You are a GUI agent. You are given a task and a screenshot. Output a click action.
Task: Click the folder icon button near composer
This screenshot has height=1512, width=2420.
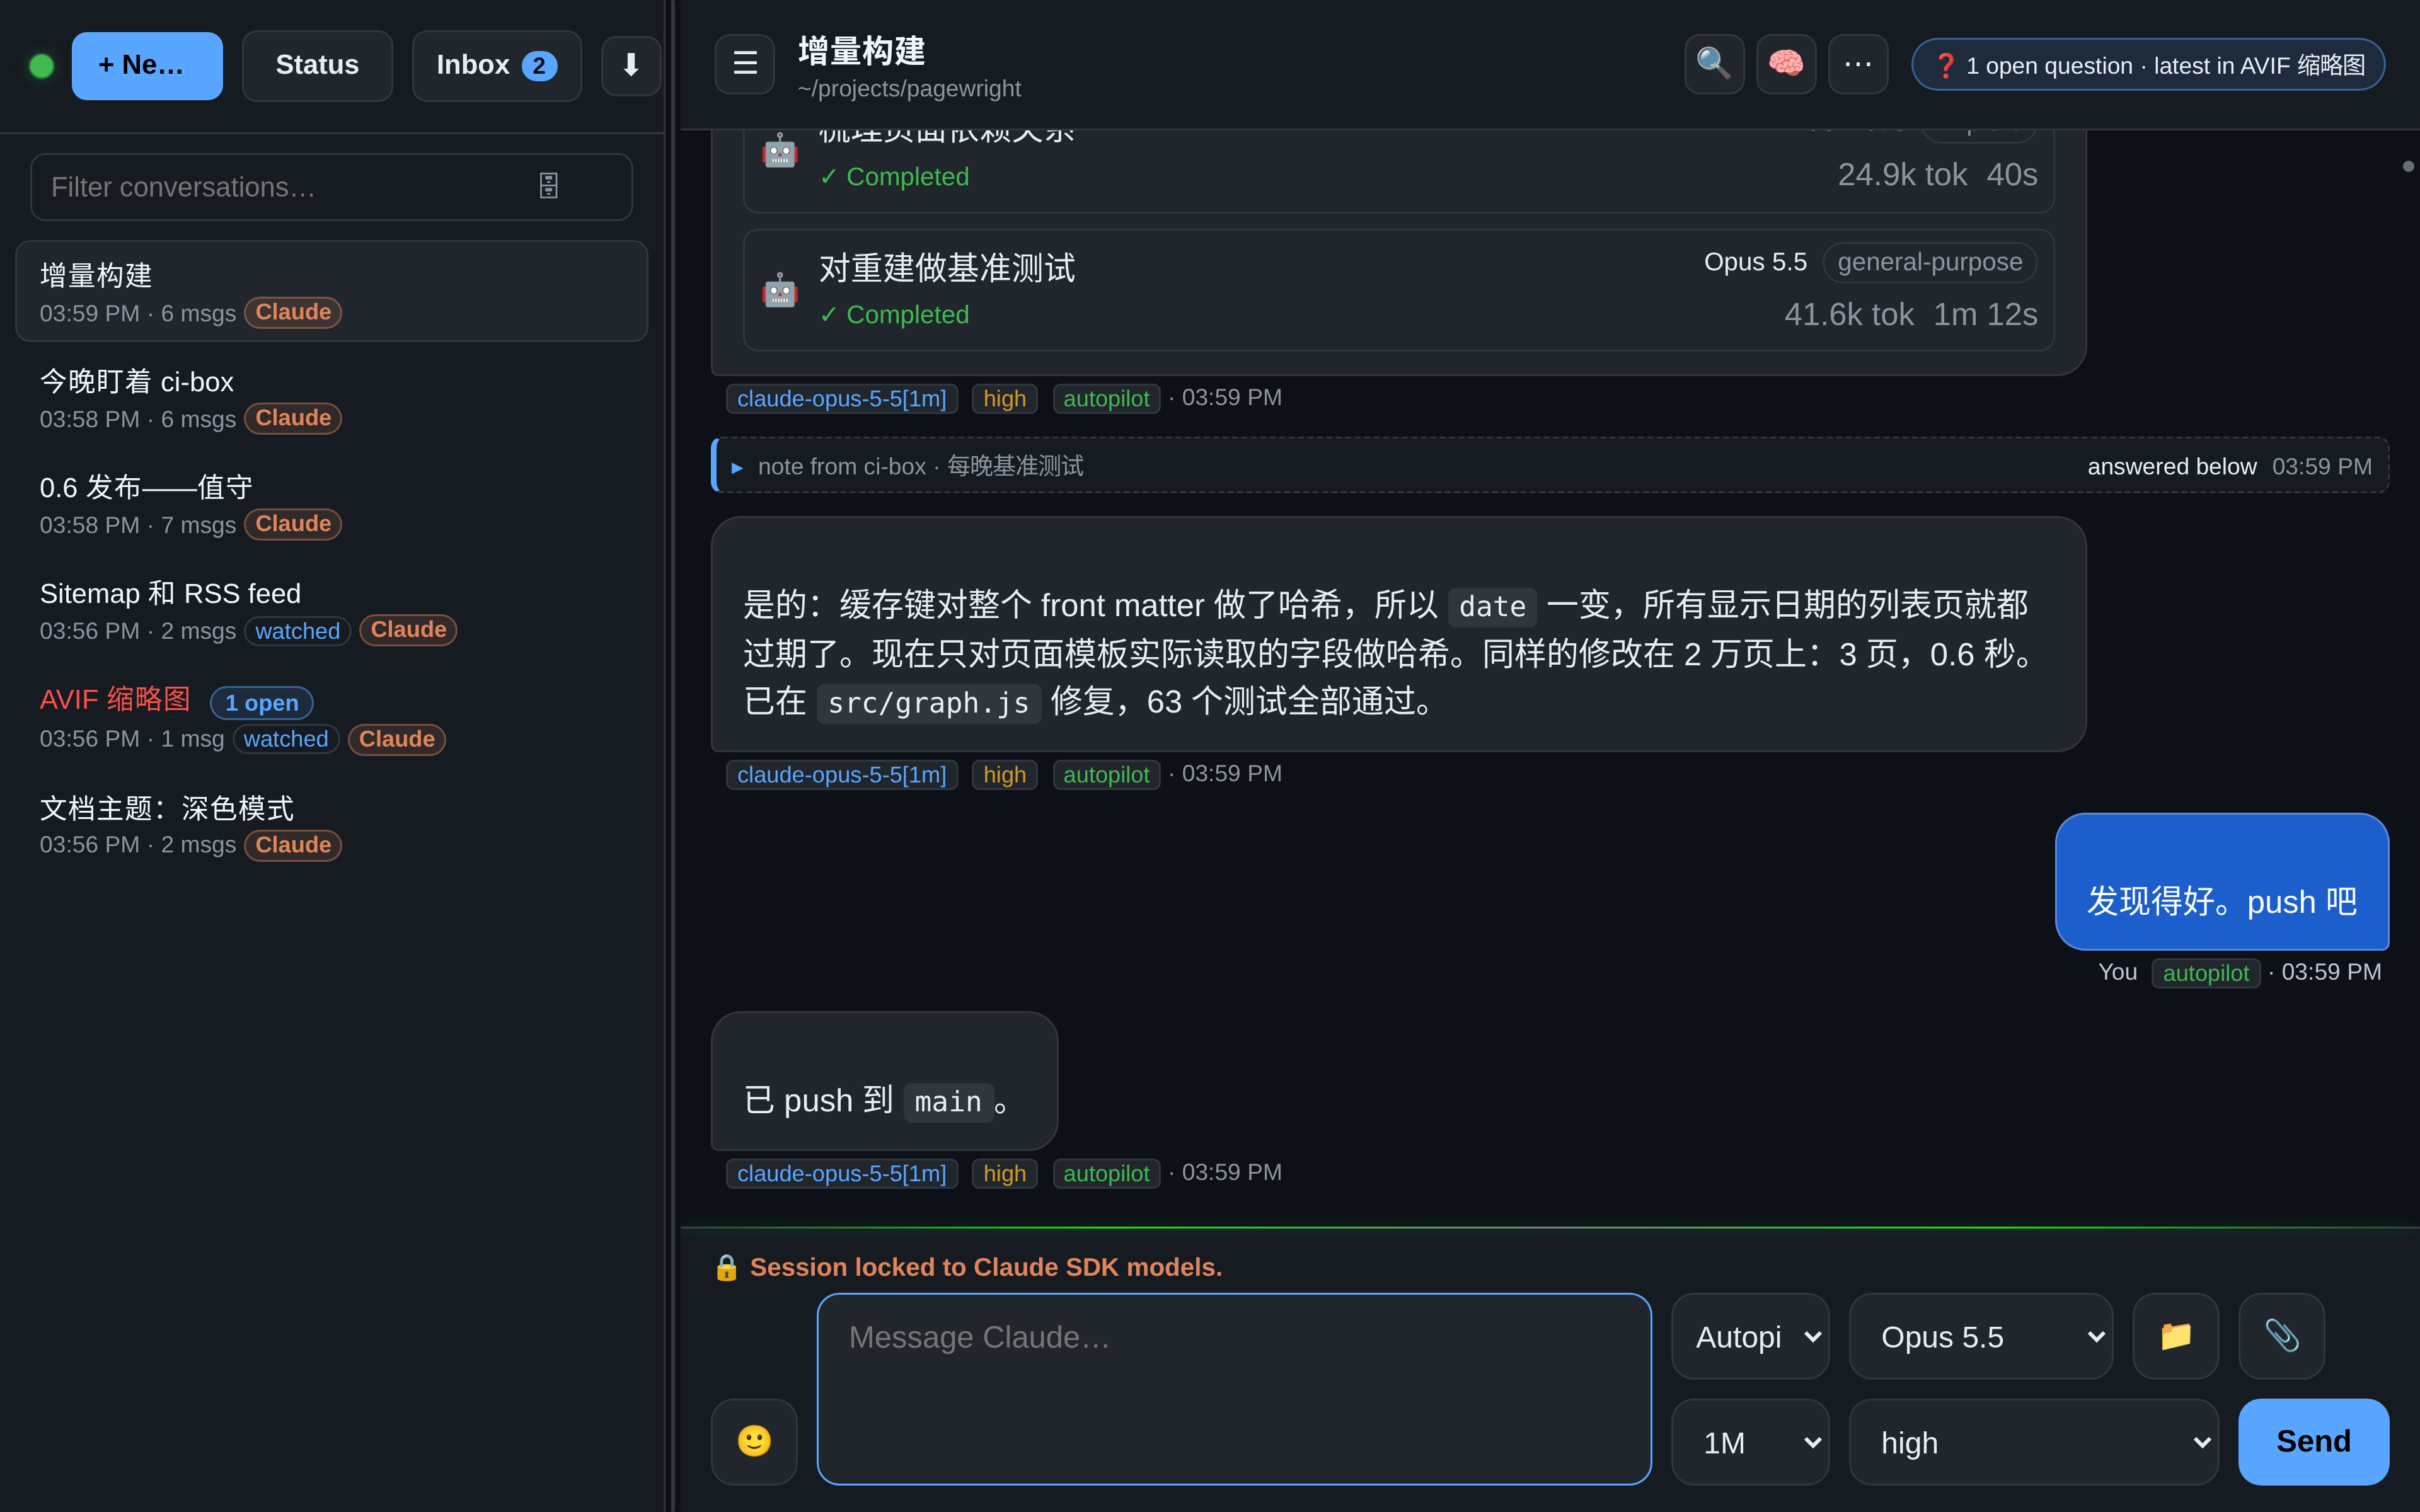[x=2176, y=1336]
